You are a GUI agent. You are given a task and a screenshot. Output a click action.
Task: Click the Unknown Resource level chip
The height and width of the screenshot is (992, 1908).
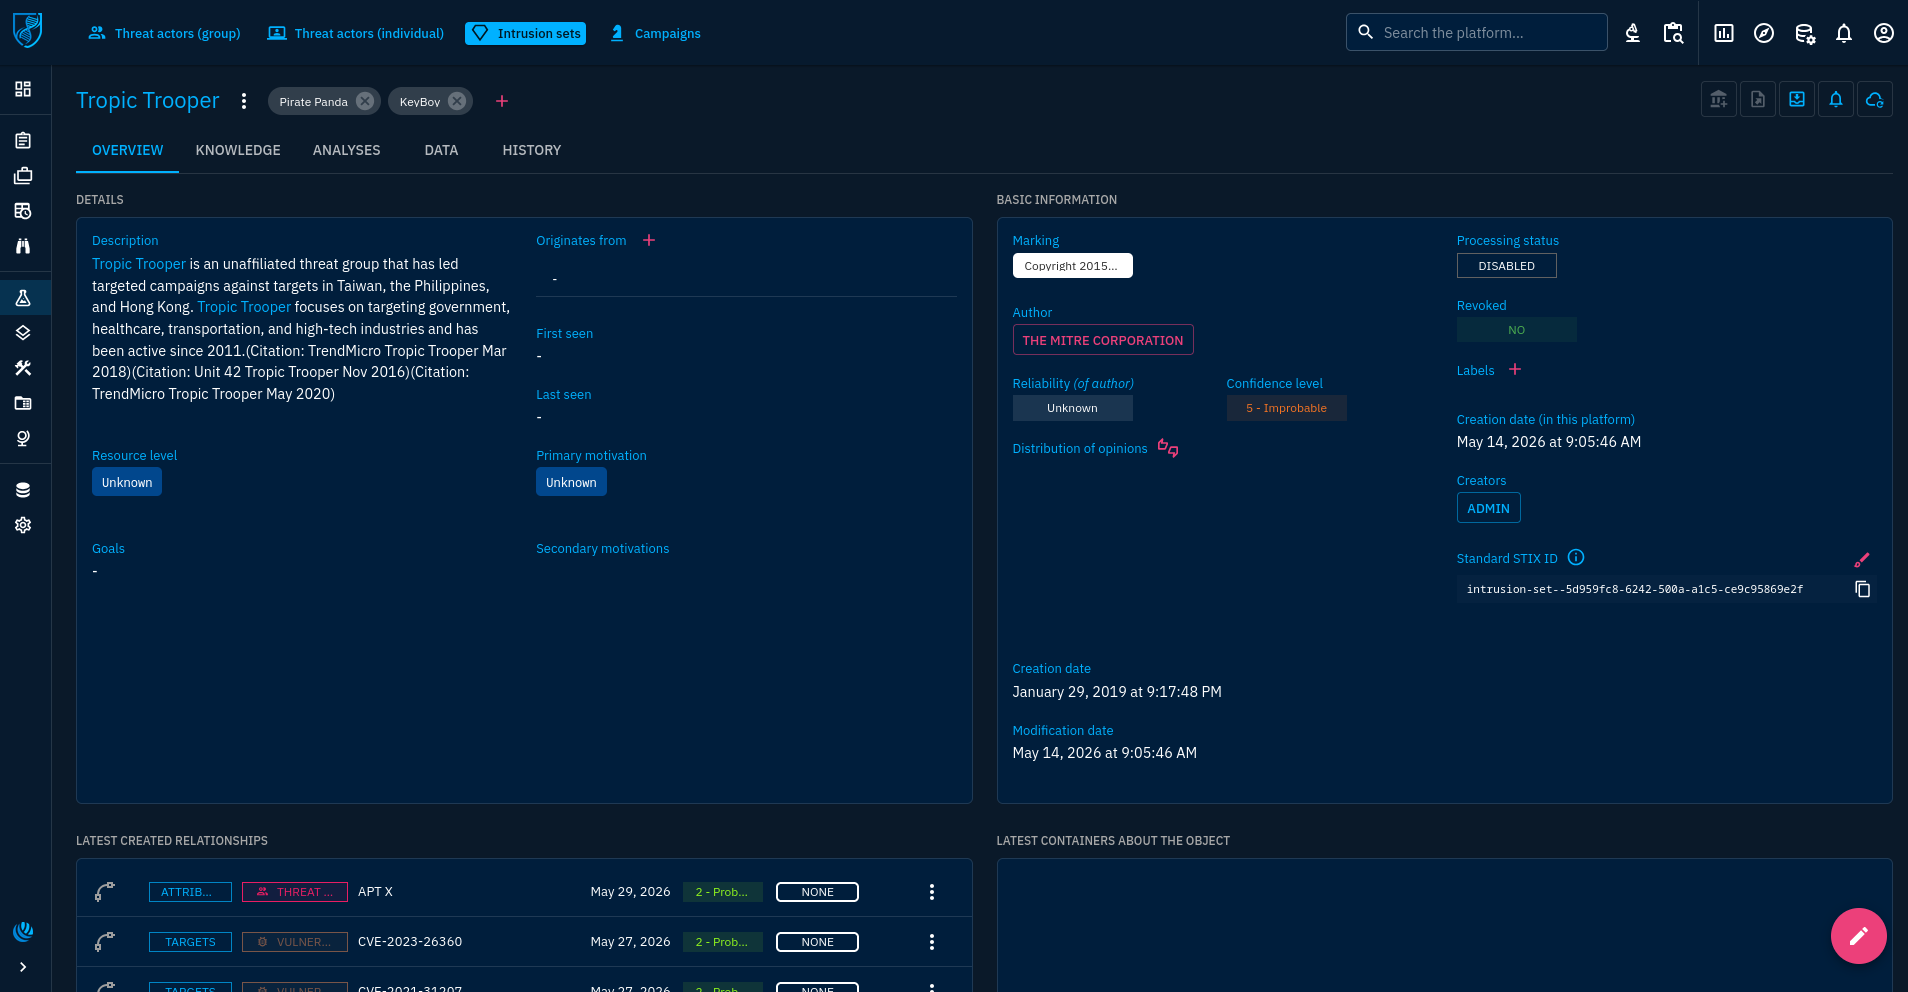click(127, 482)
